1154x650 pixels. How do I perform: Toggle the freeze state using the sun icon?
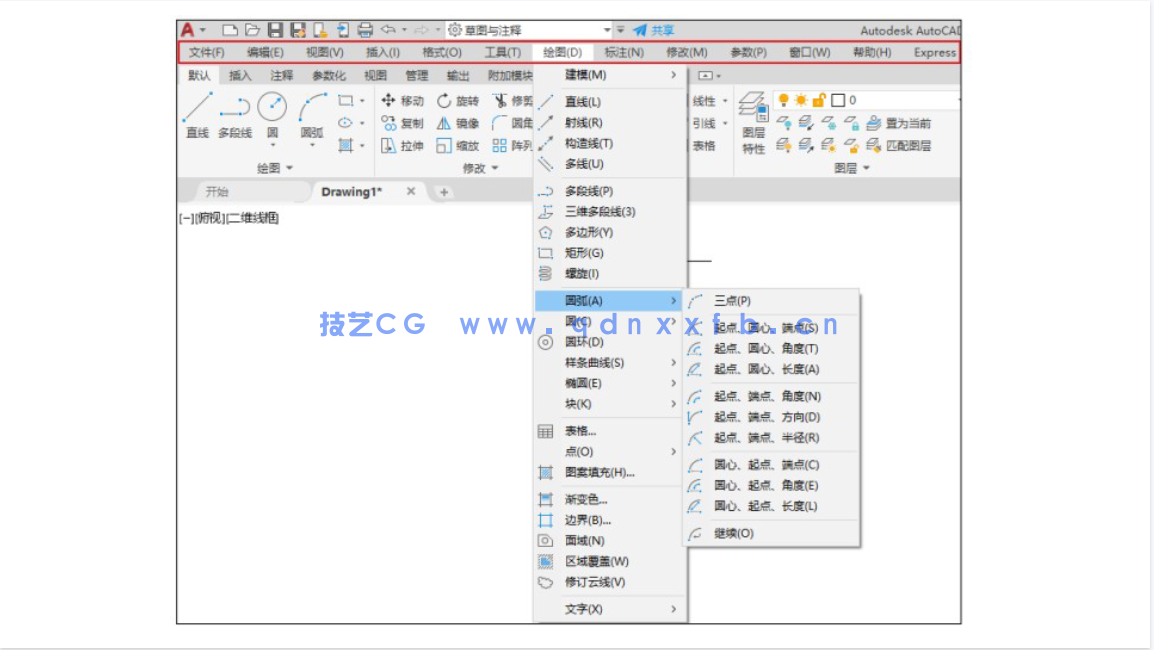(x=801, y=99)
